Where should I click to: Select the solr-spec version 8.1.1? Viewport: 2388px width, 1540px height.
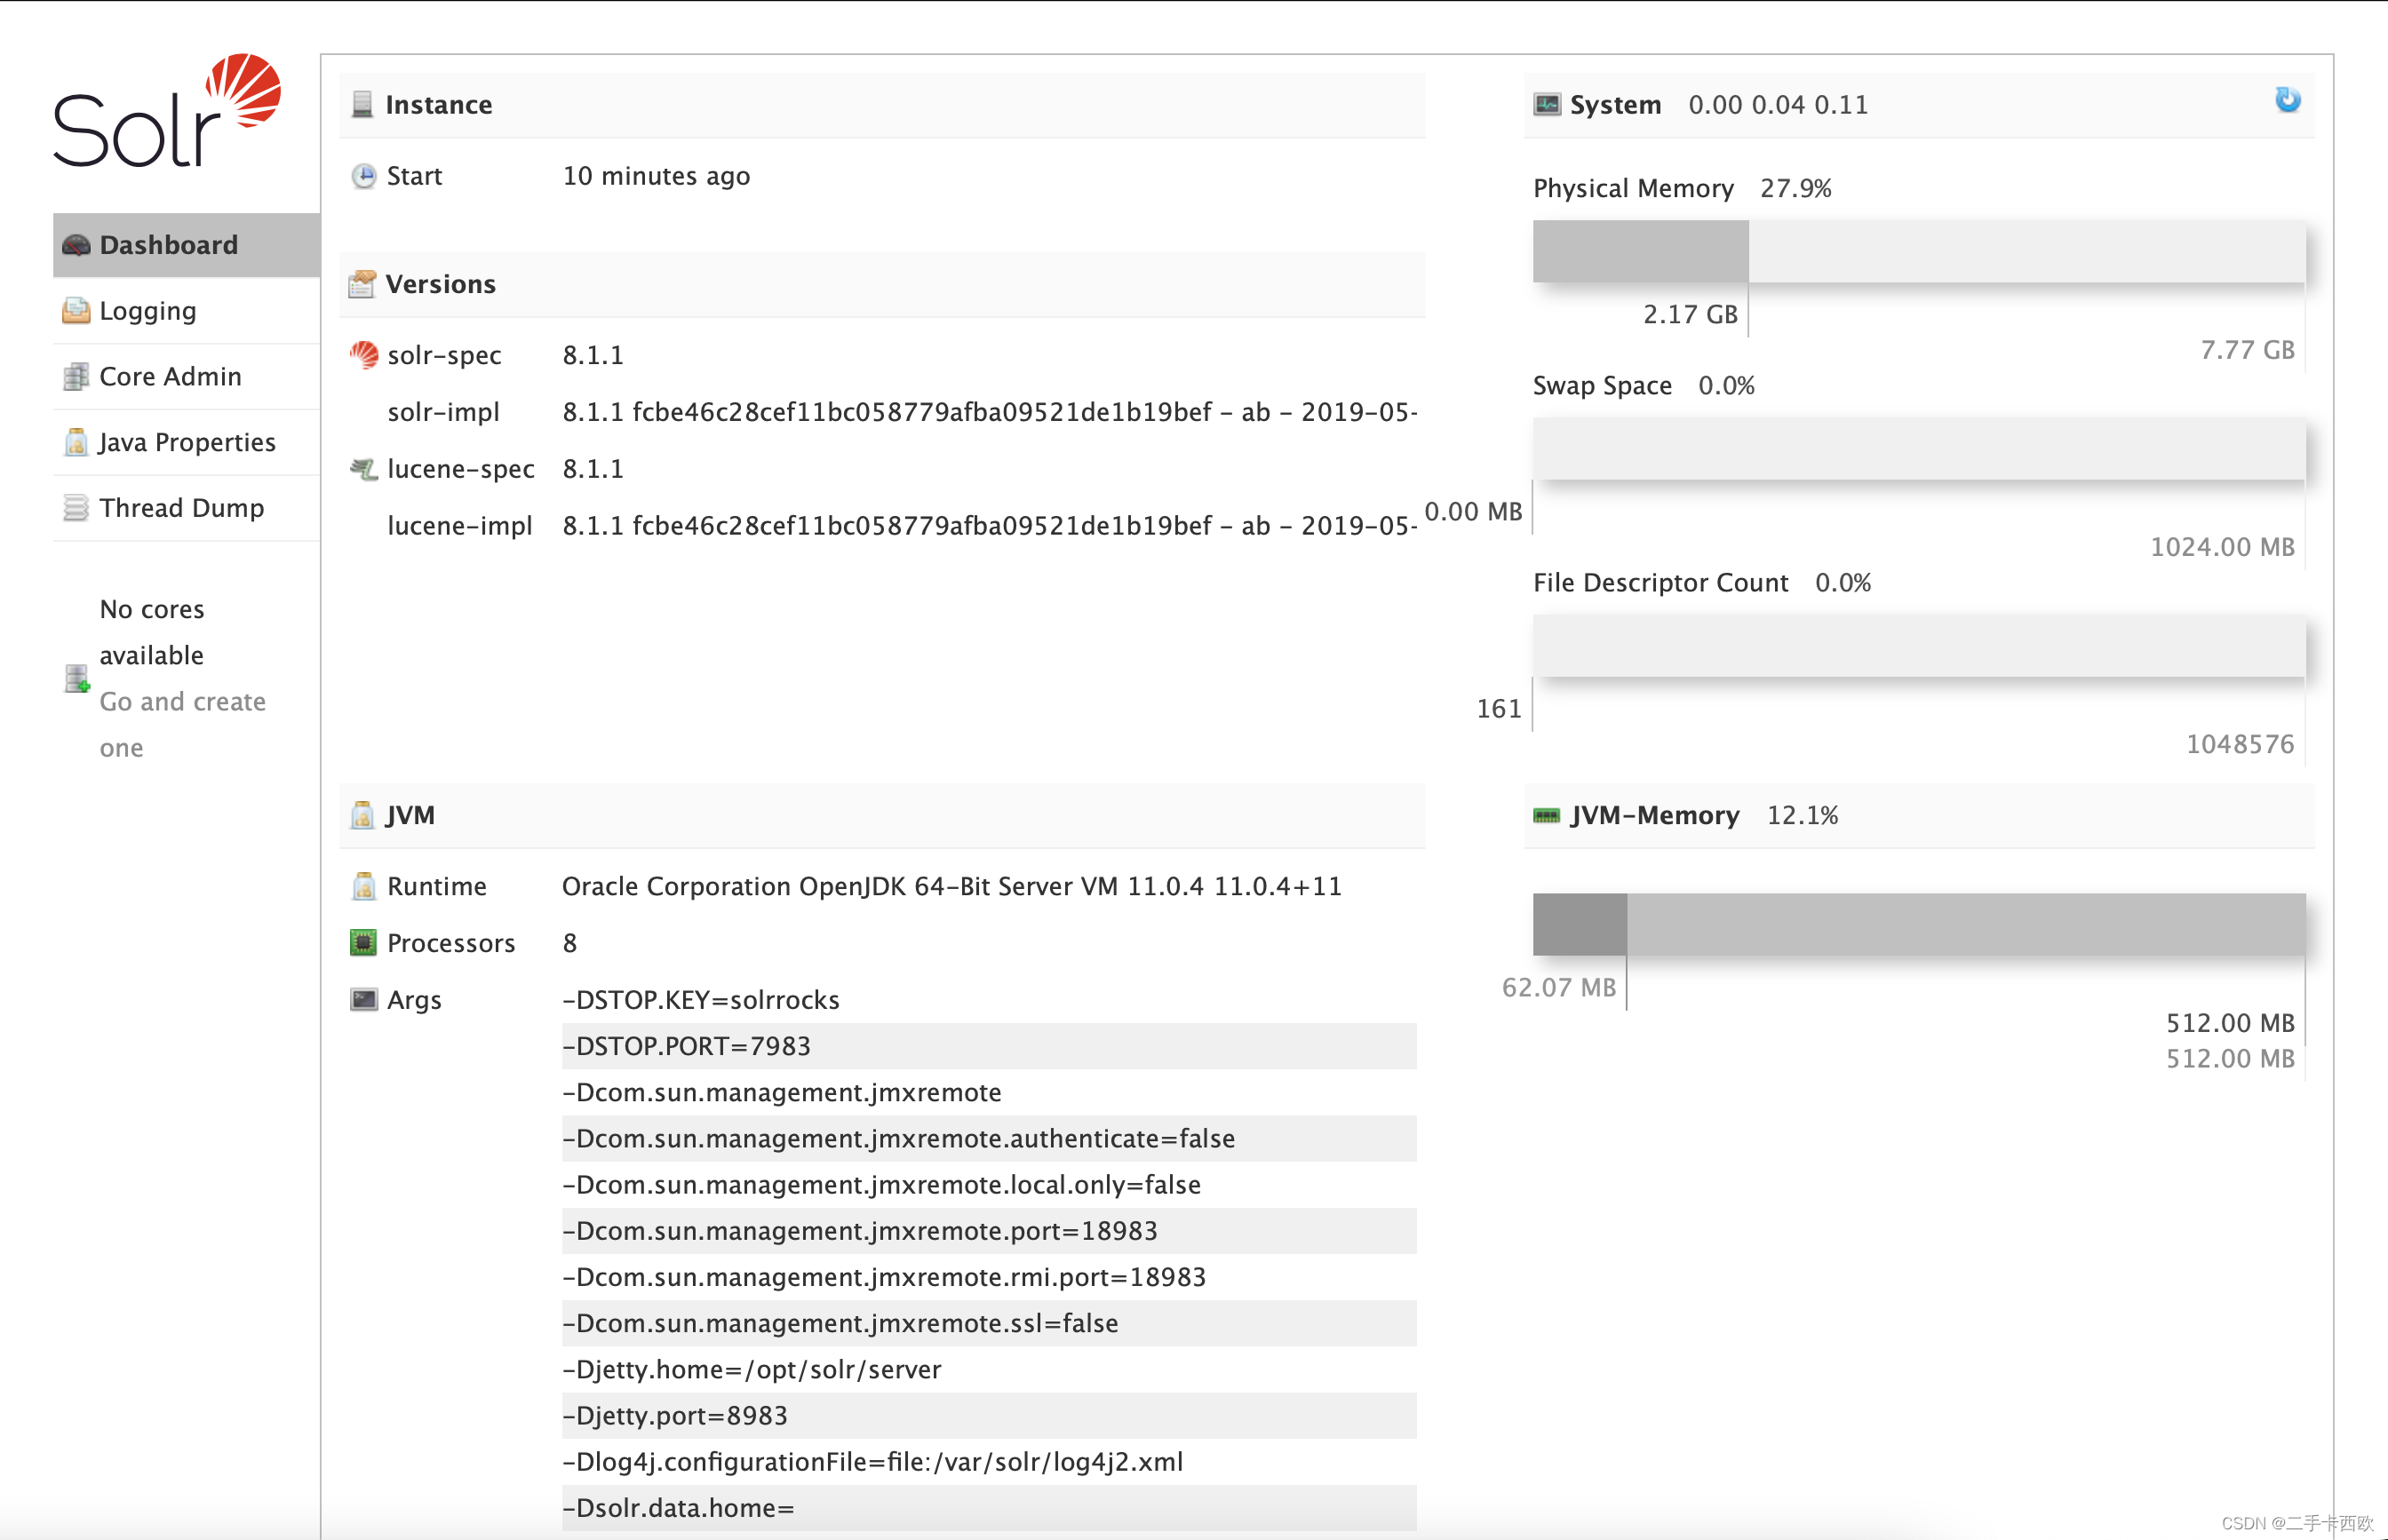(593, 355)
